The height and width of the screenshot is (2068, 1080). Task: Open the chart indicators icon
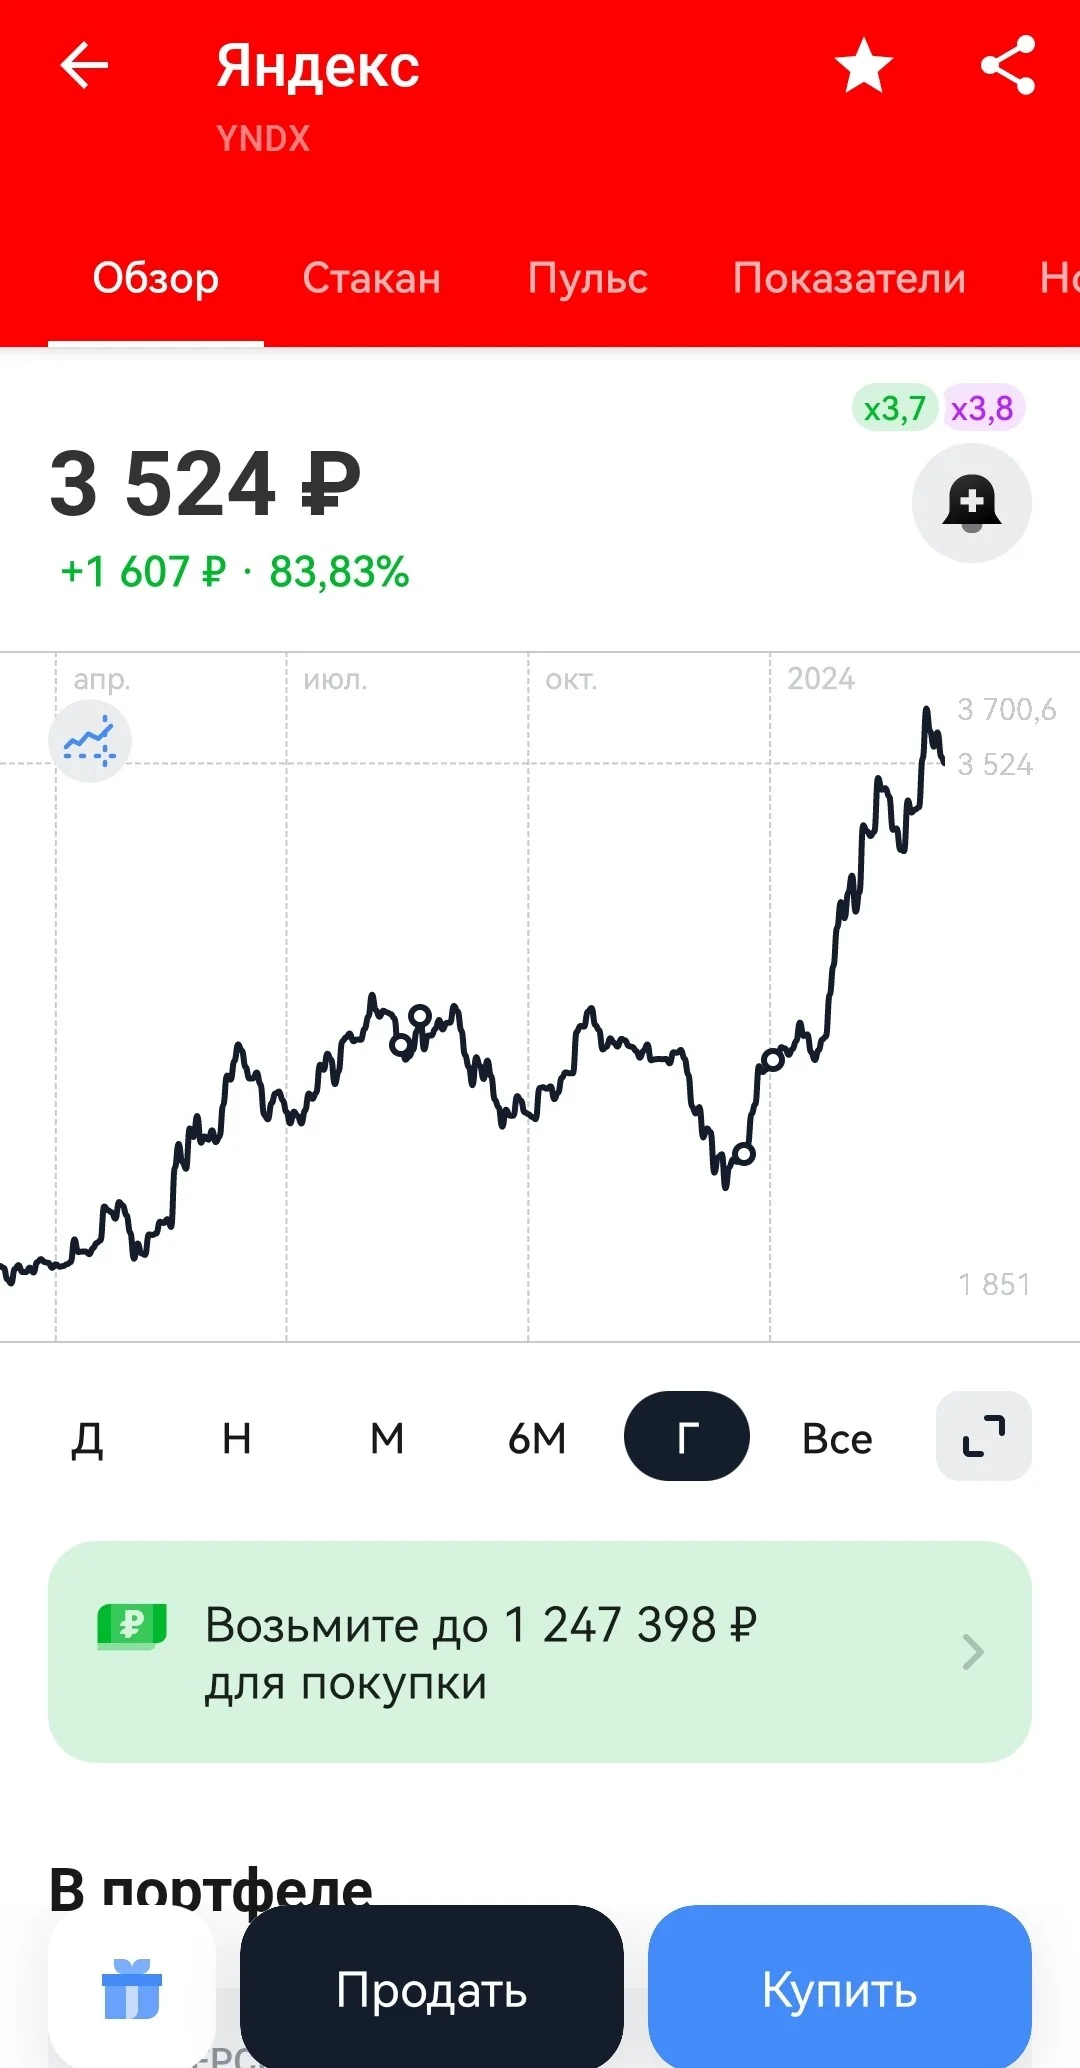tap(90, 741)
